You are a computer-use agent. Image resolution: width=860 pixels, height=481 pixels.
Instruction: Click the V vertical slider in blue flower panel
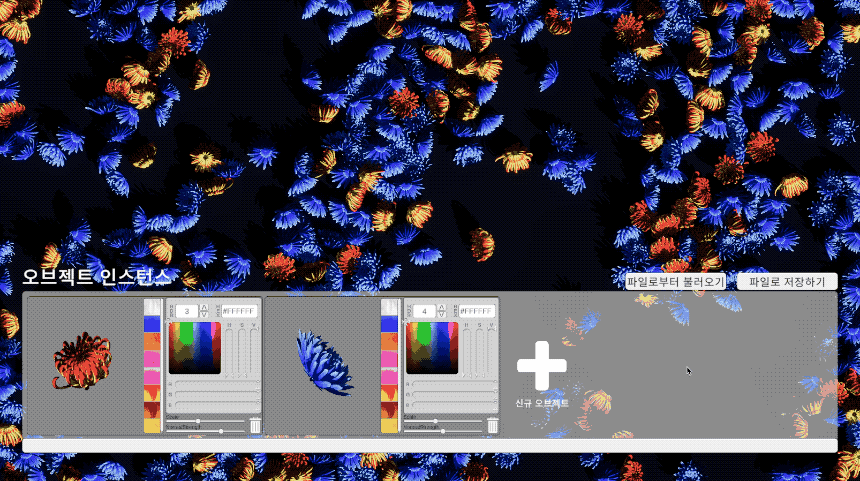pyautogui.click(x=492, y=351)
